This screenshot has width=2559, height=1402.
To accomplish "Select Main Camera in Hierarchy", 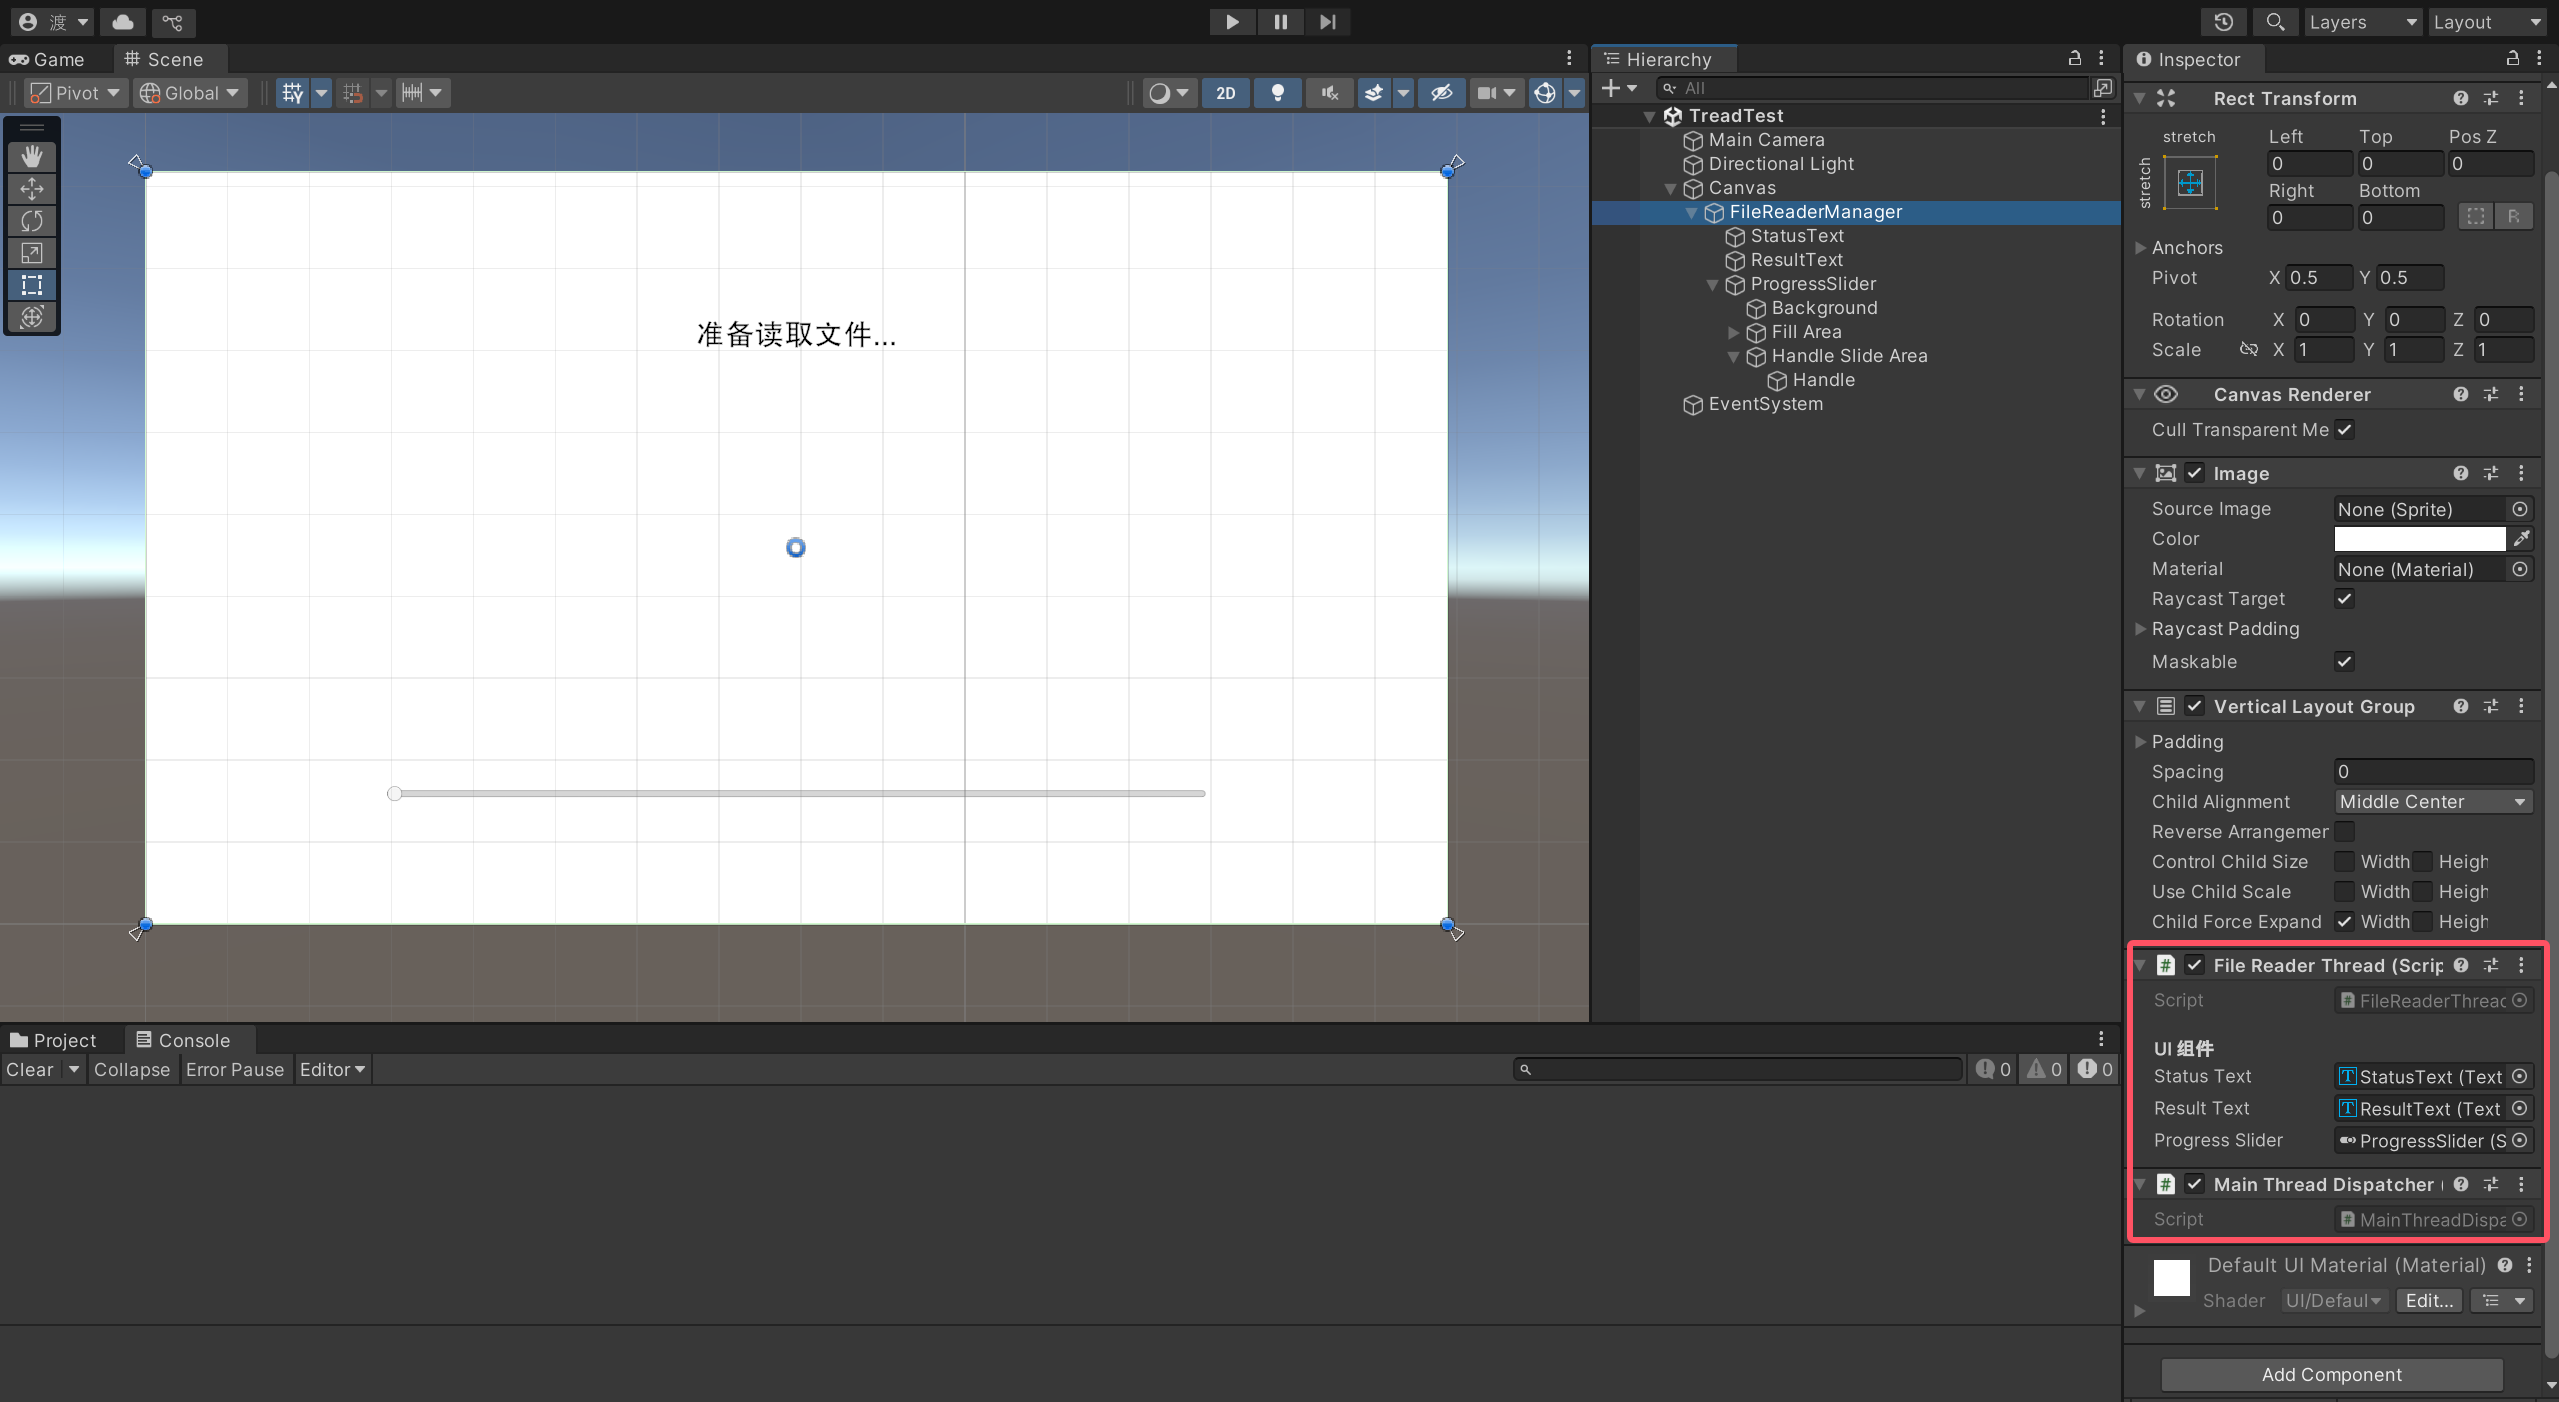I will (1766, 140).
